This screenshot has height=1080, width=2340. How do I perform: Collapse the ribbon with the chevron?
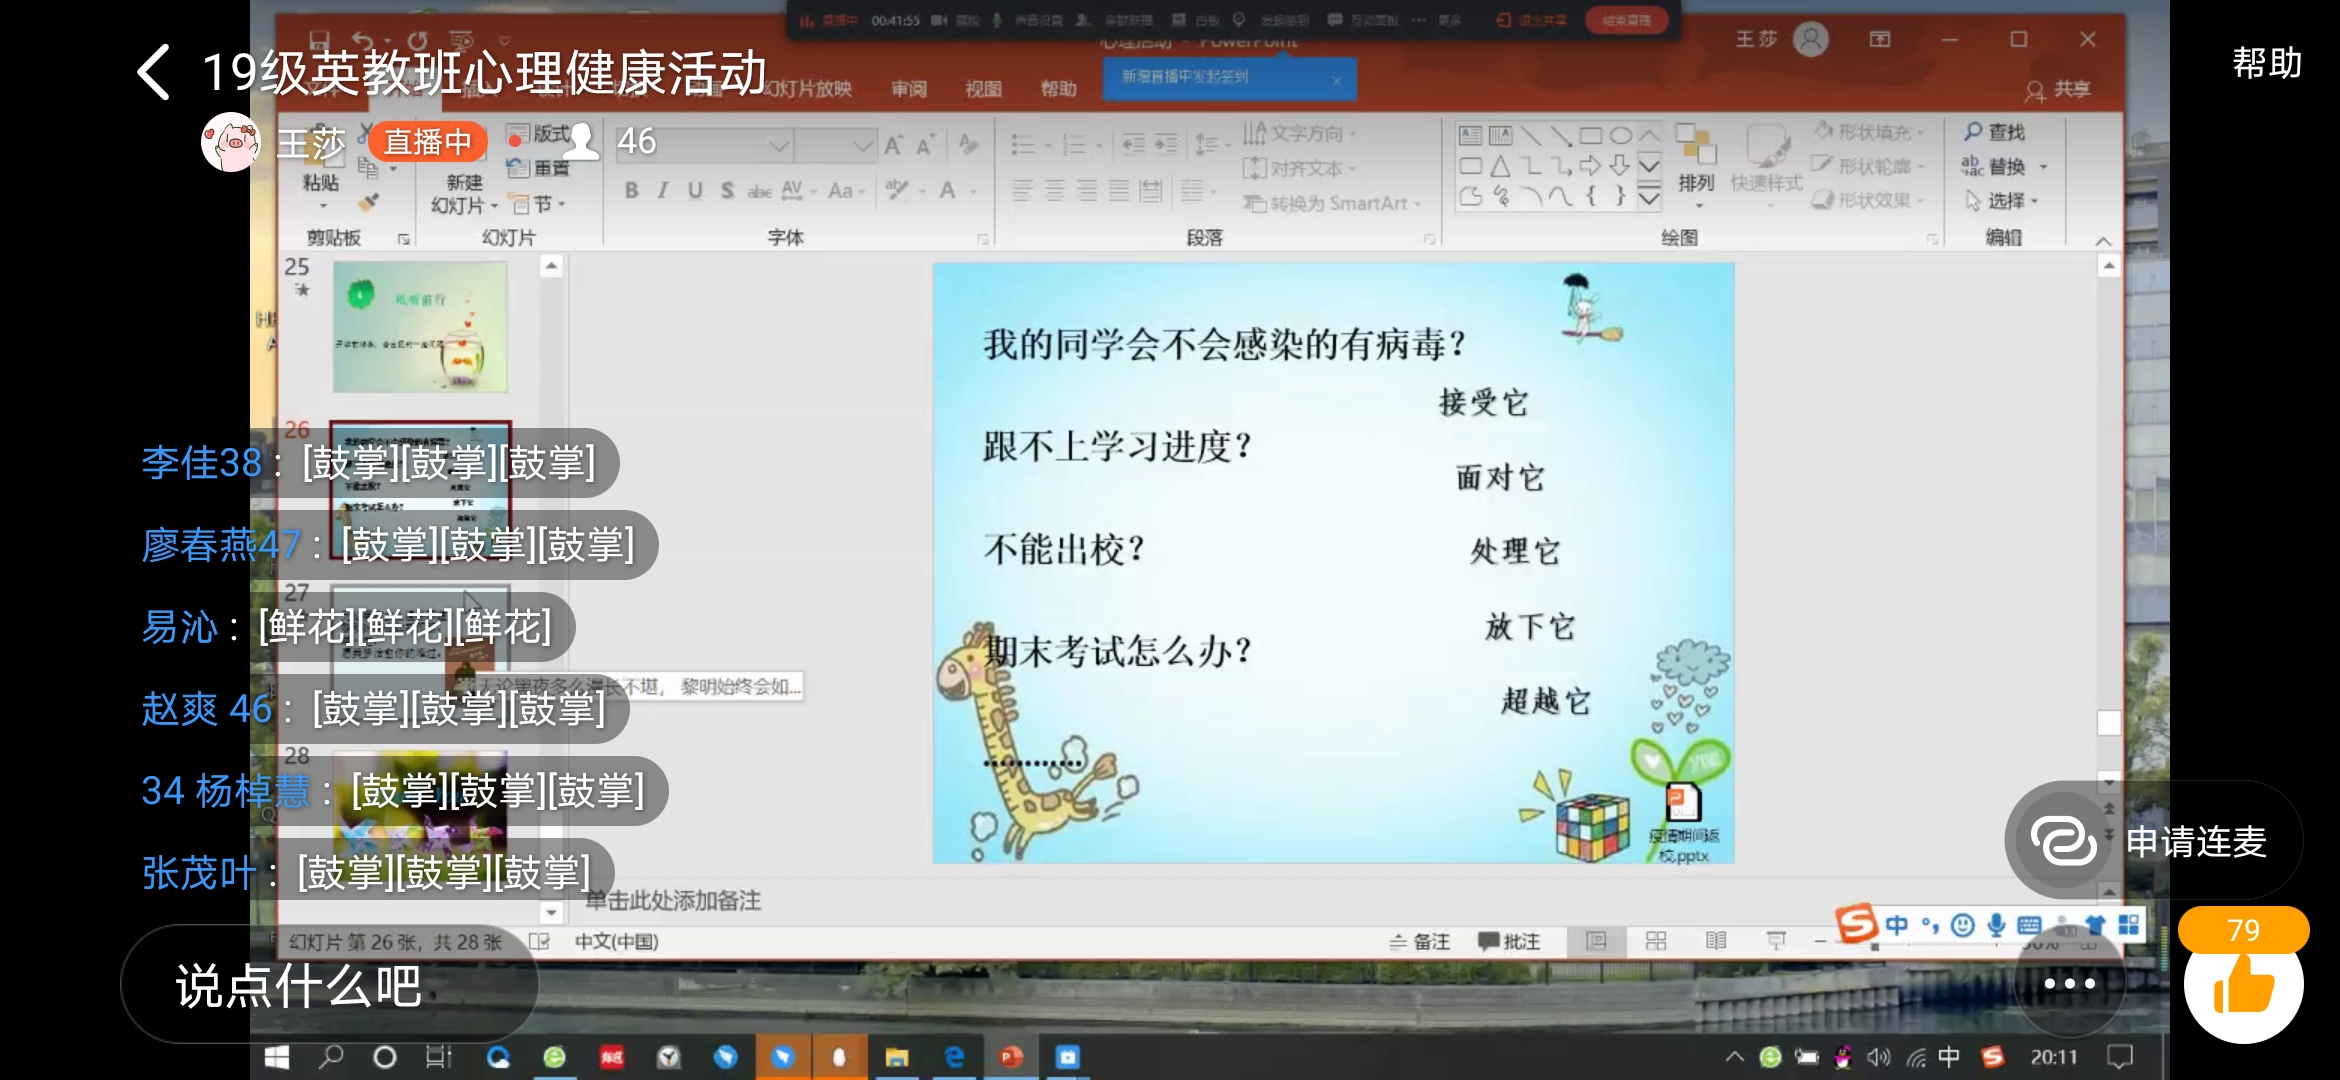pos(2103,240)
